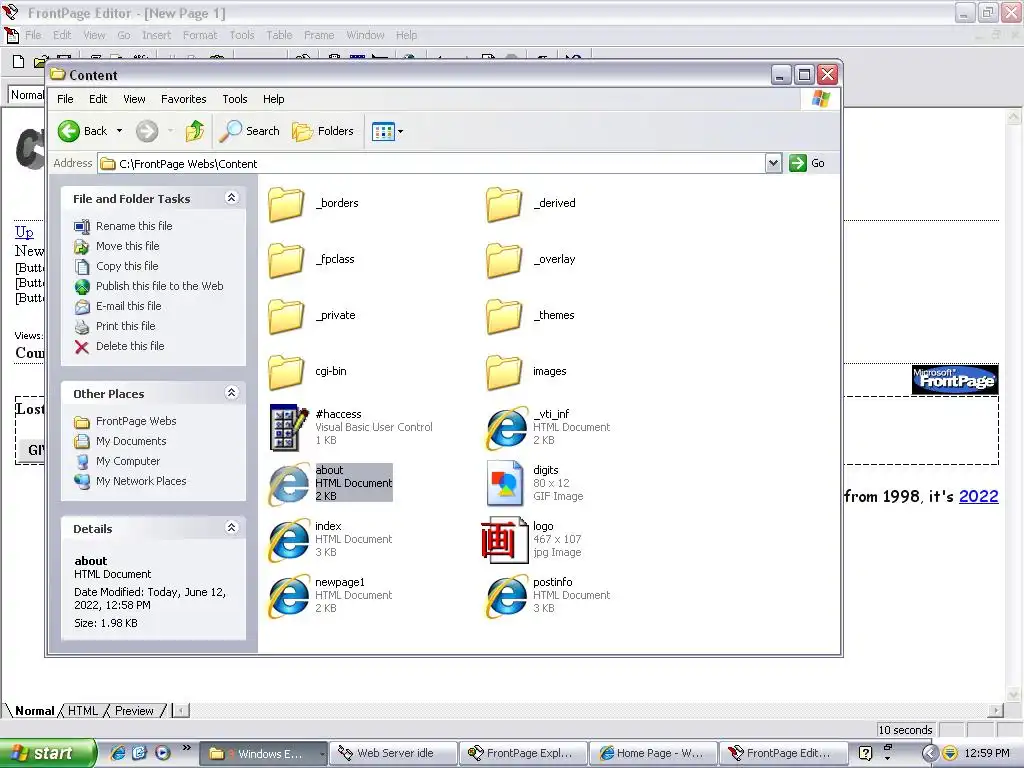Screen dimensions: 1024x768
Task: Click the taskbar clock showing 12:59 PM
Action: coord(987,754)
